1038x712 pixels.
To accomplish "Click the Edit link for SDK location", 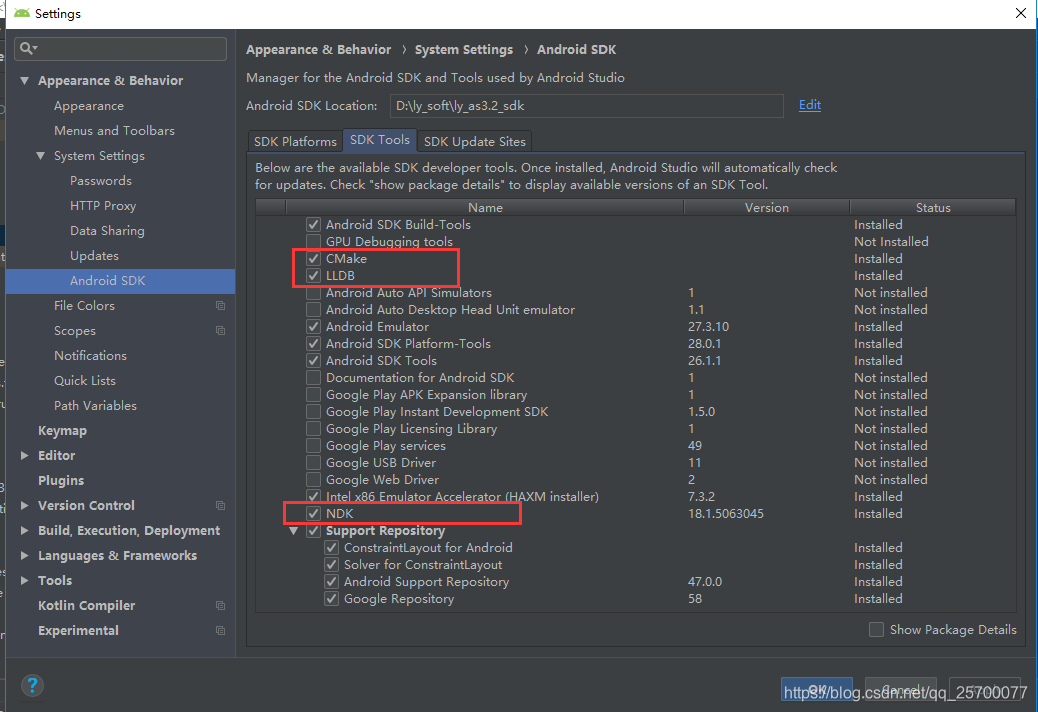I will (810, 105).
